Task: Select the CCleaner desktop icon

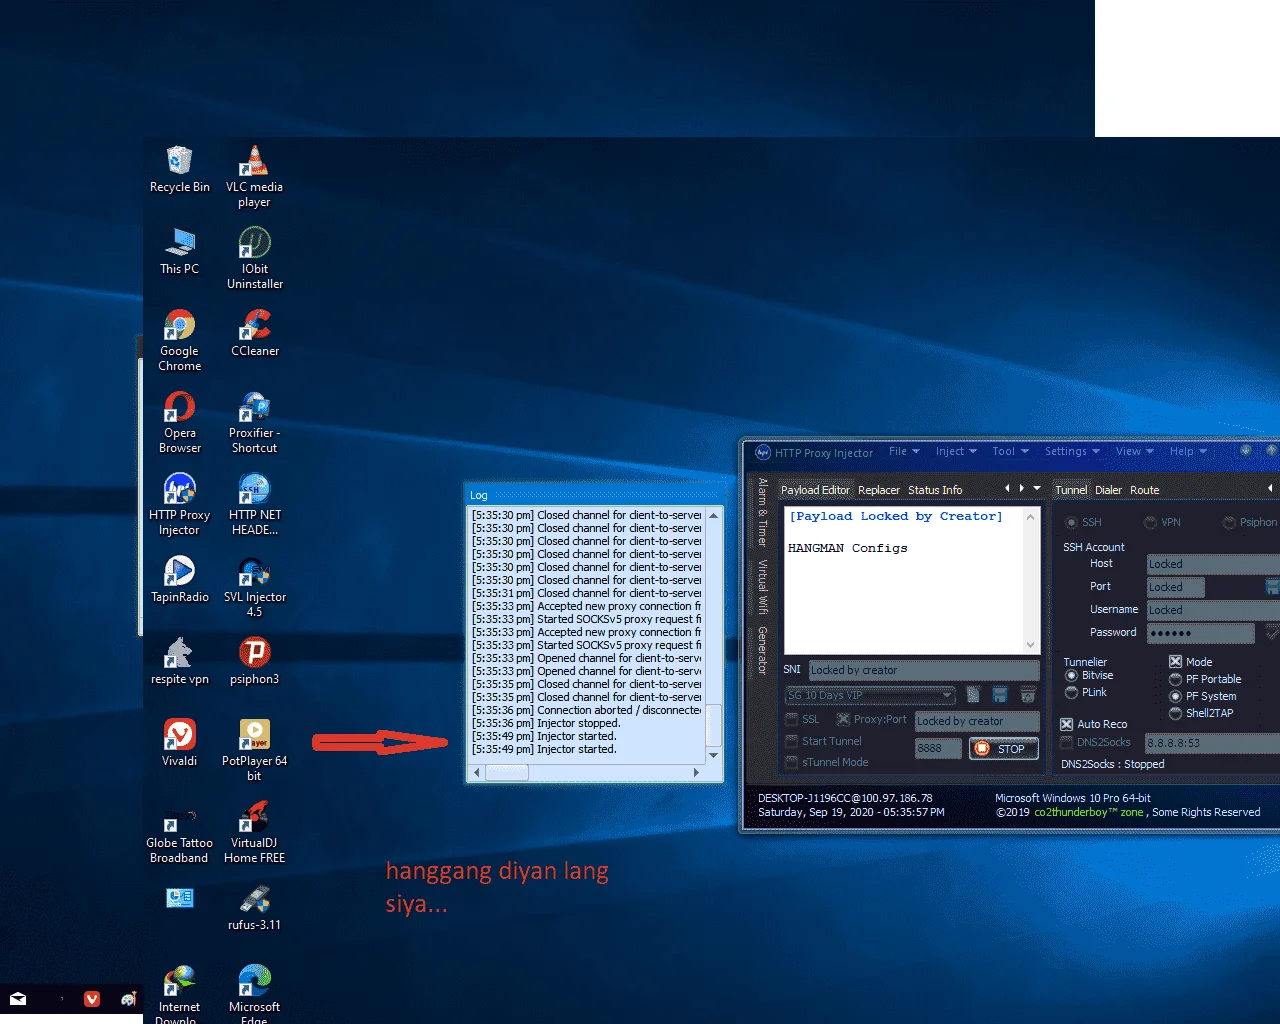Action: (x=254, y=333)
